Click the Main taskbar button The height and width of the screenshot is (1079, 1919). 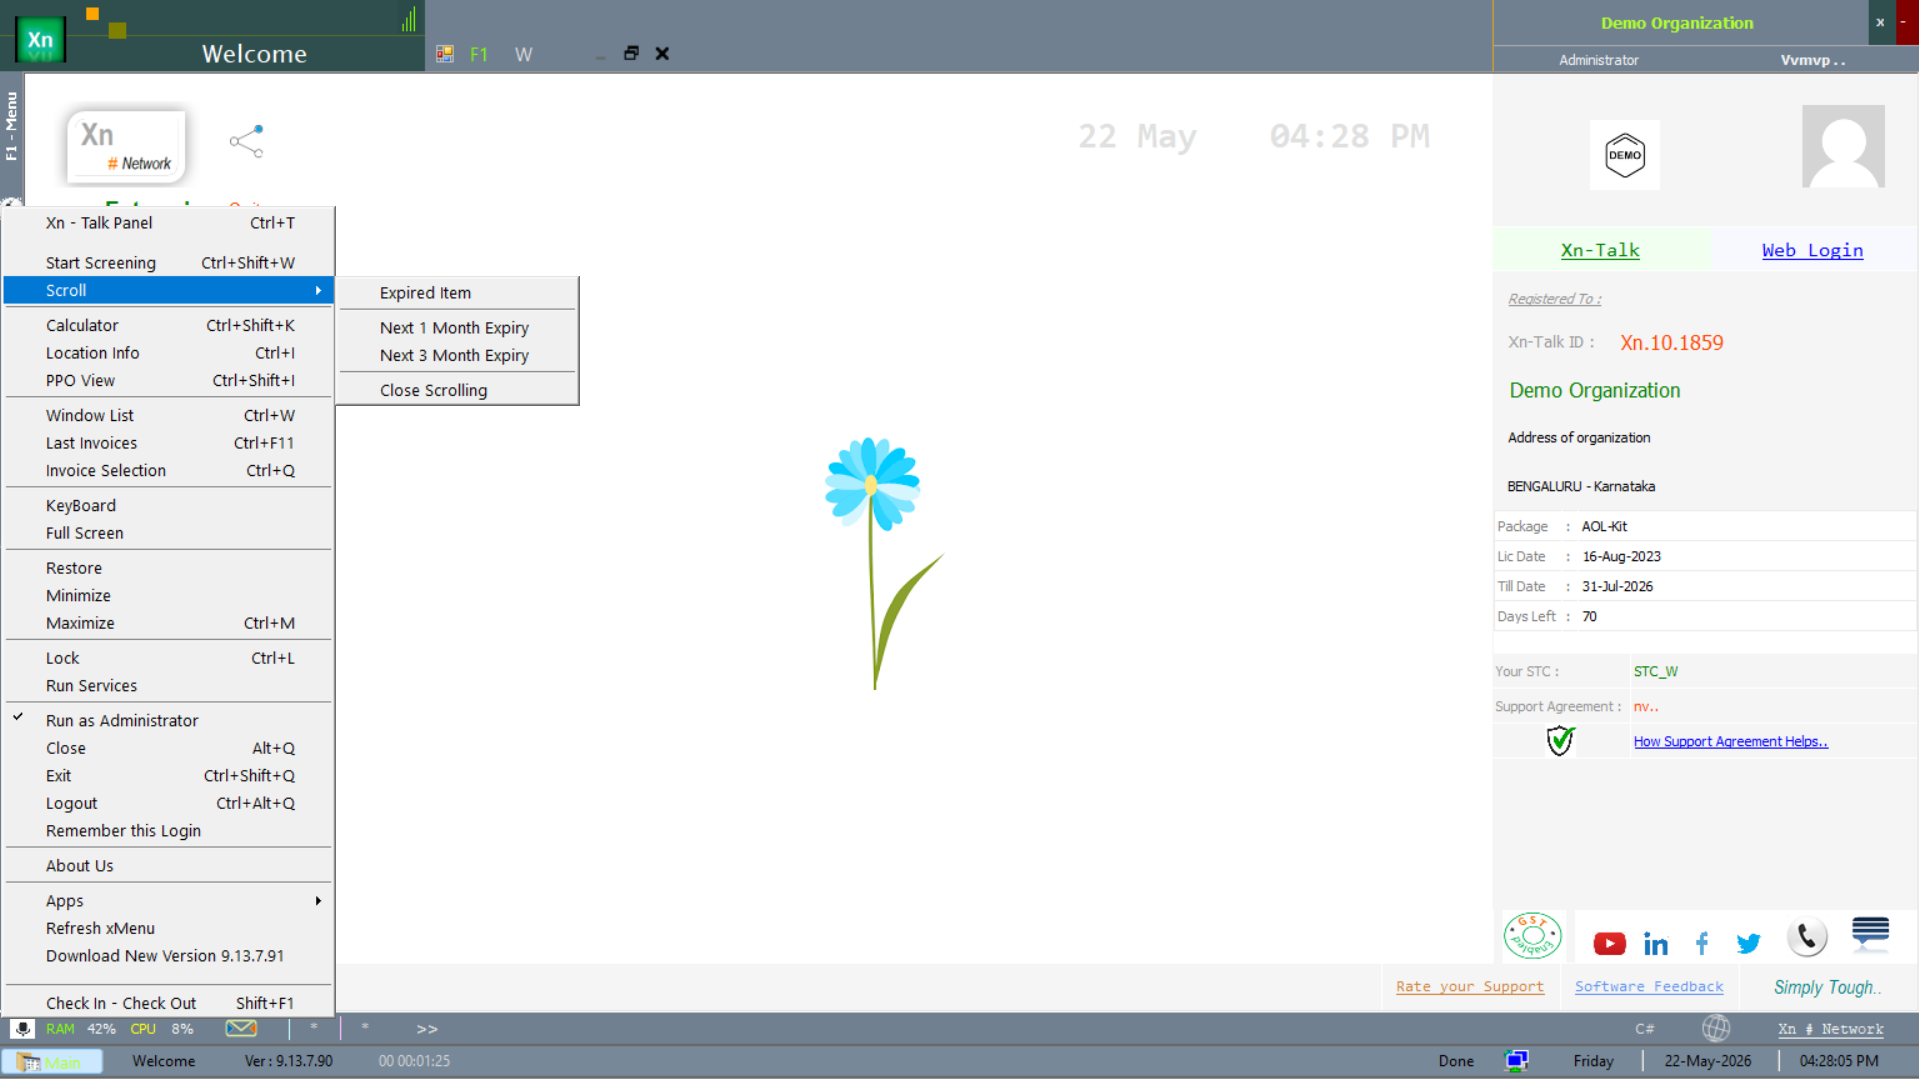point(52,1062)
